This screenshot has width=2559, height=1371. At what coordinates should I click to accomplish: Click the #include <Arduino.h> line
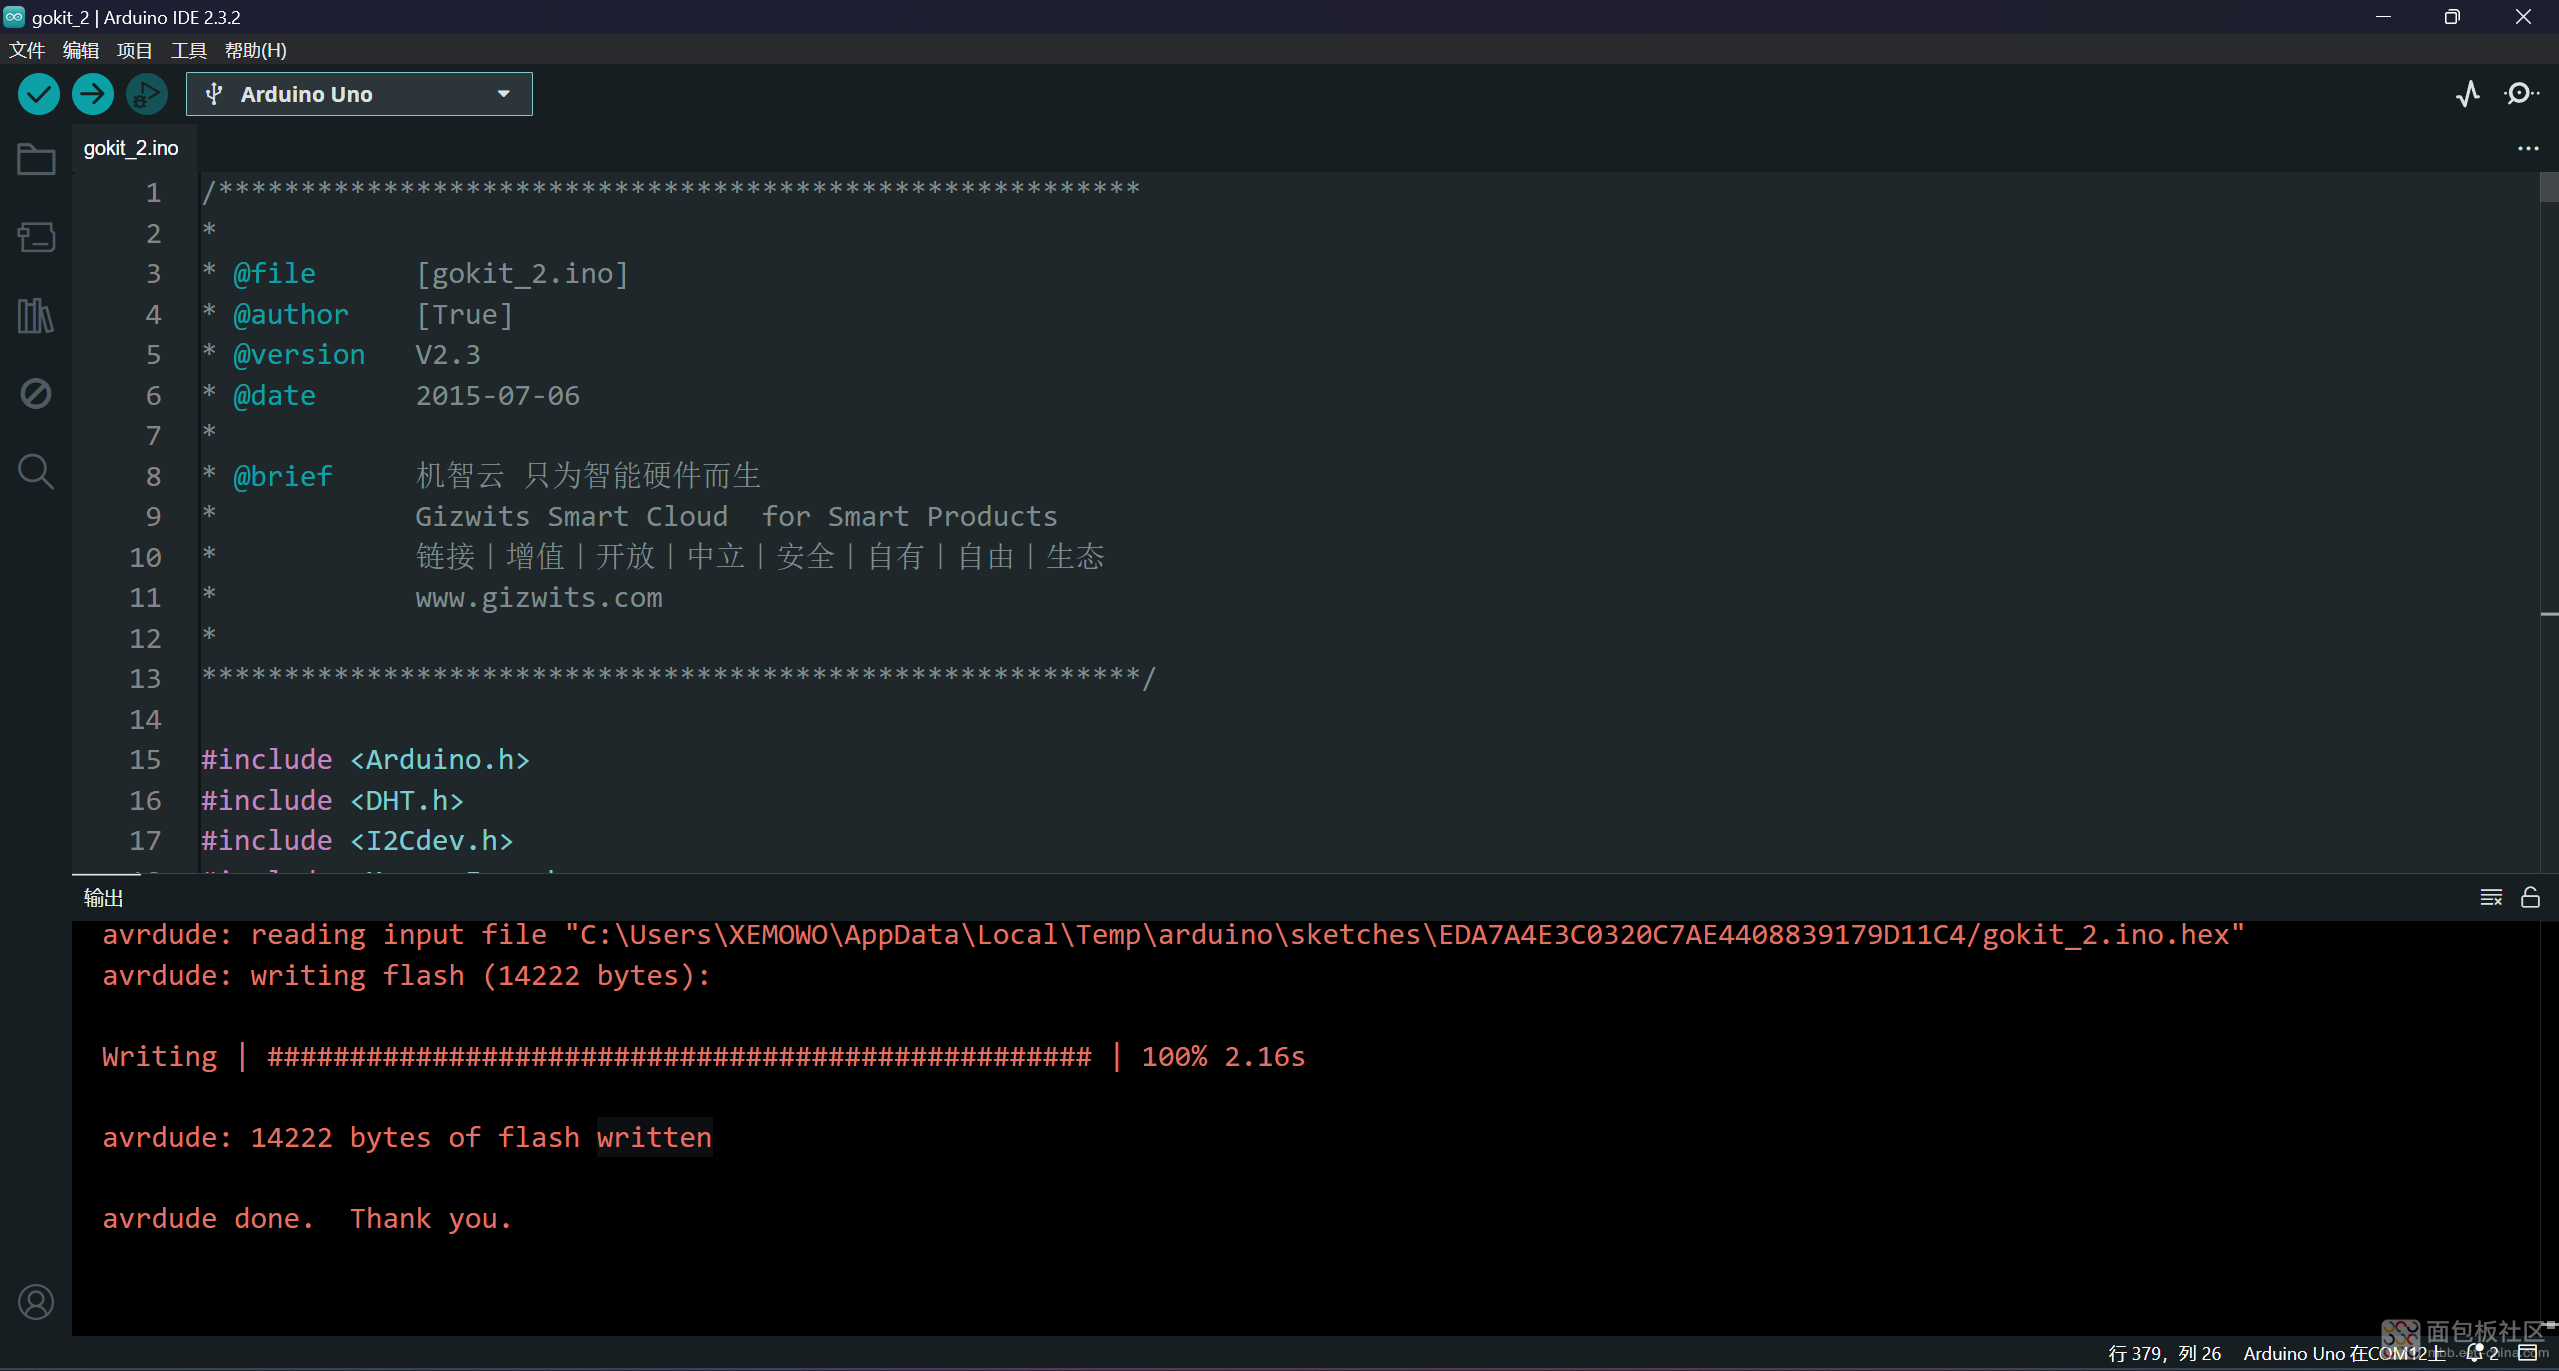click(365, 759)
